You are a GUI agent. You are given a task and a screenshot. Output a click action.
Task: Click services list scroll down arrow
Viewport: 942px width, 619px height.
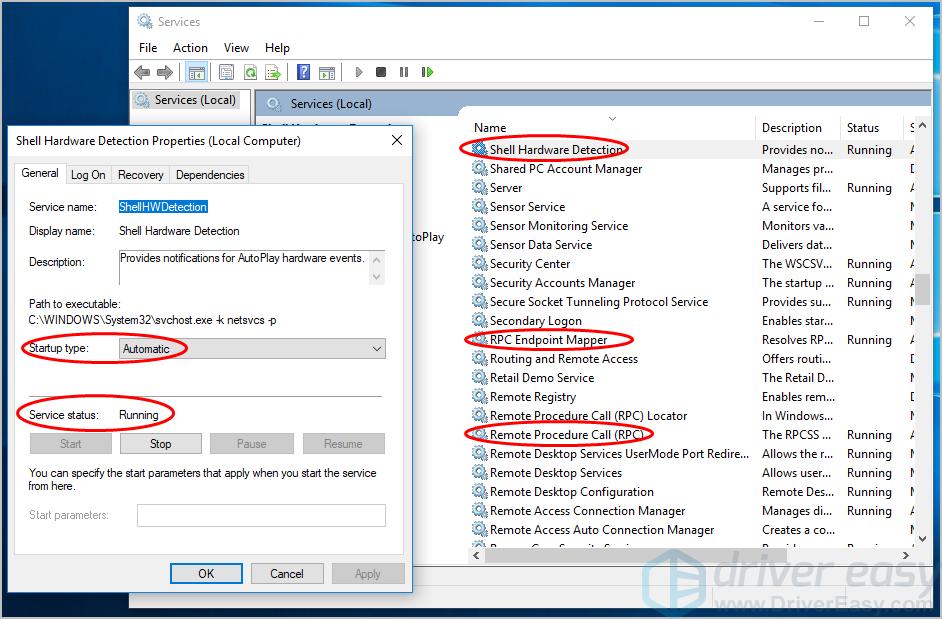[923, 539]
